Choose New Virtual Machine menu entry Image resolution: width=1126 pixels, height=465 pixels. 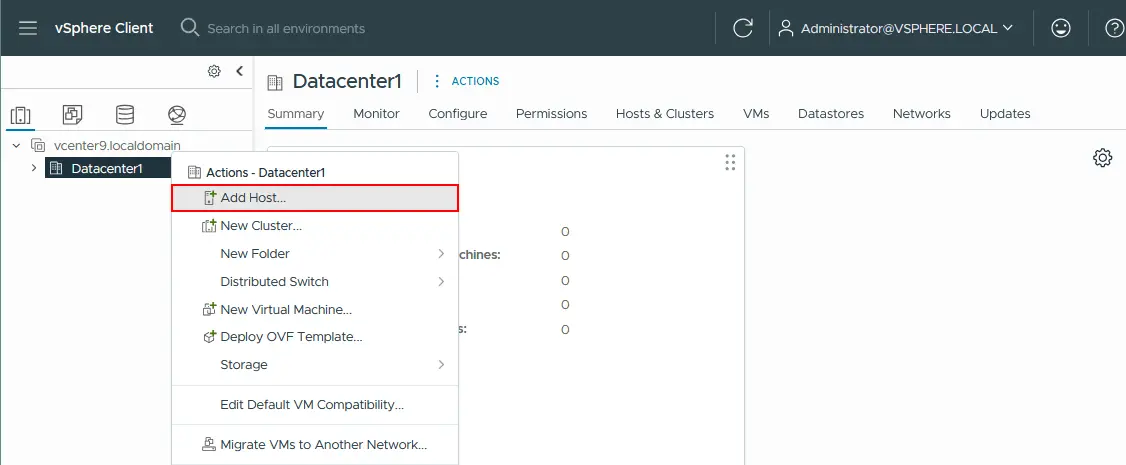tap(315, 310)
